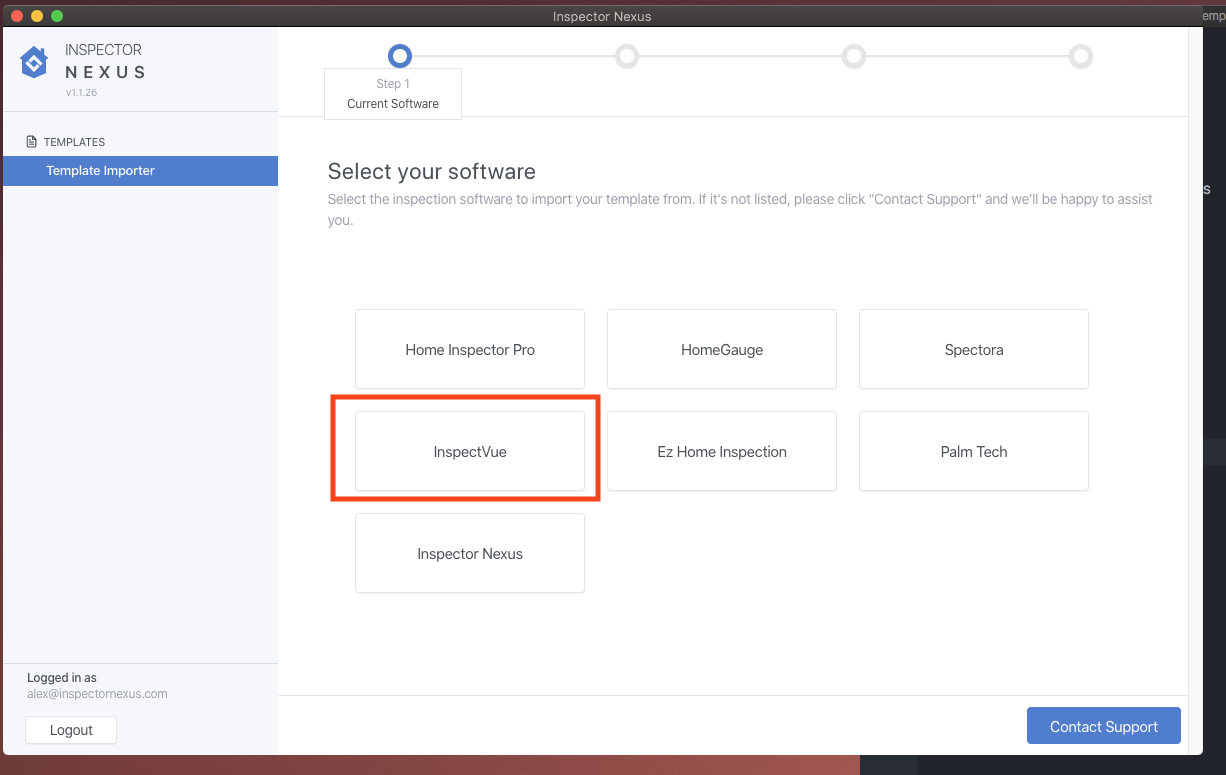Click the fourth step circle in progress bar

click(x=1081, y=56)
